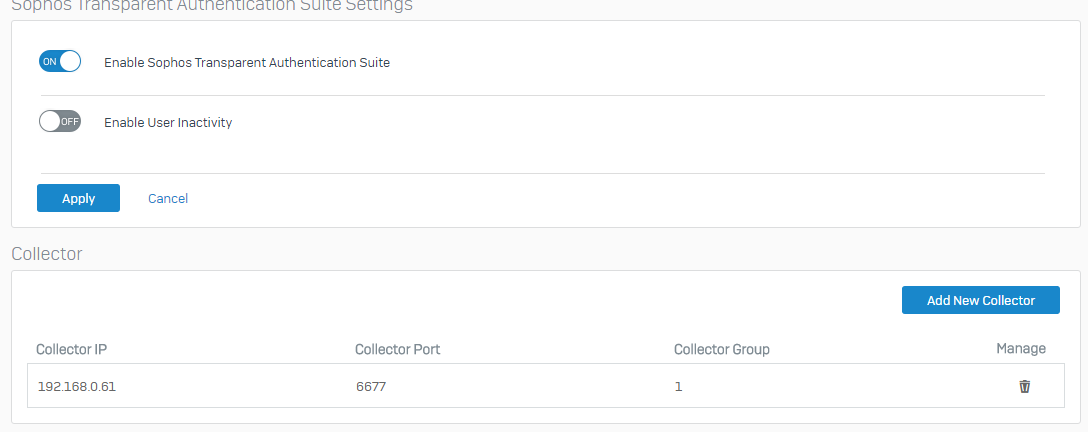Delete the 192.168.0.61 collector via trash icon

1024,386
